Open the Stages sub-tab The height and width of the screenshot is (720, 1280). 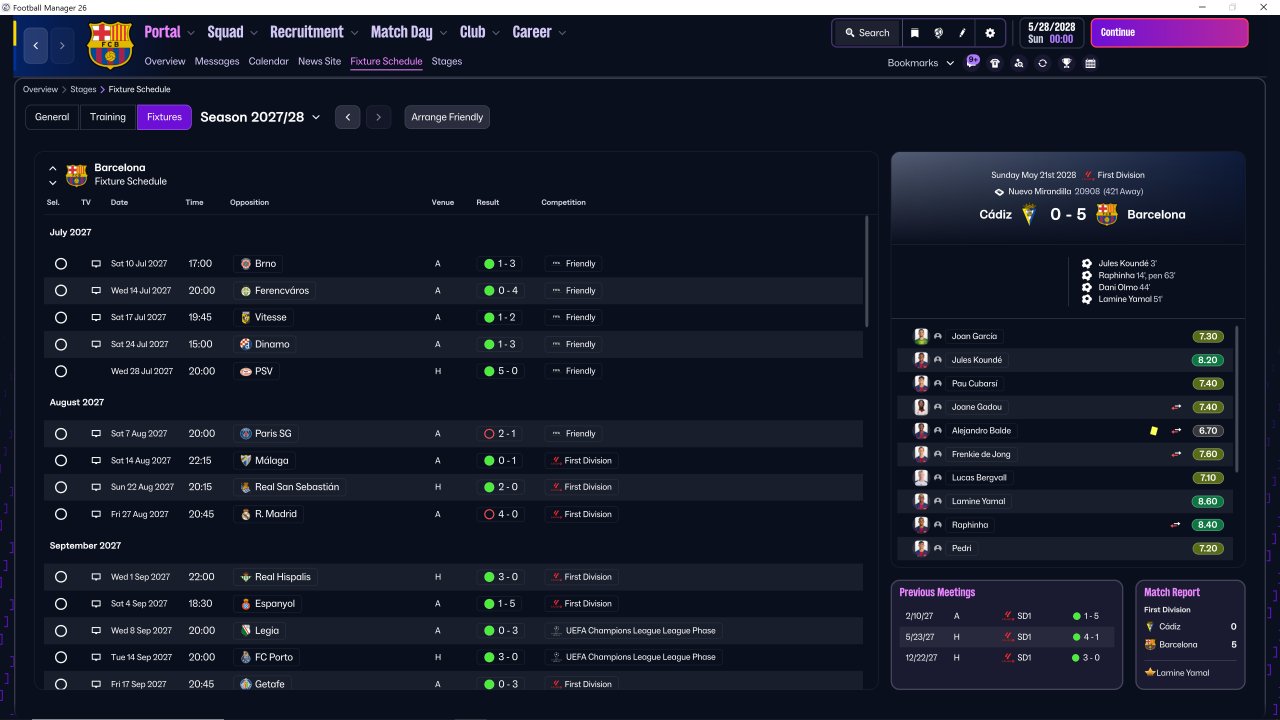pyautogui.click(x=447, y=61)
